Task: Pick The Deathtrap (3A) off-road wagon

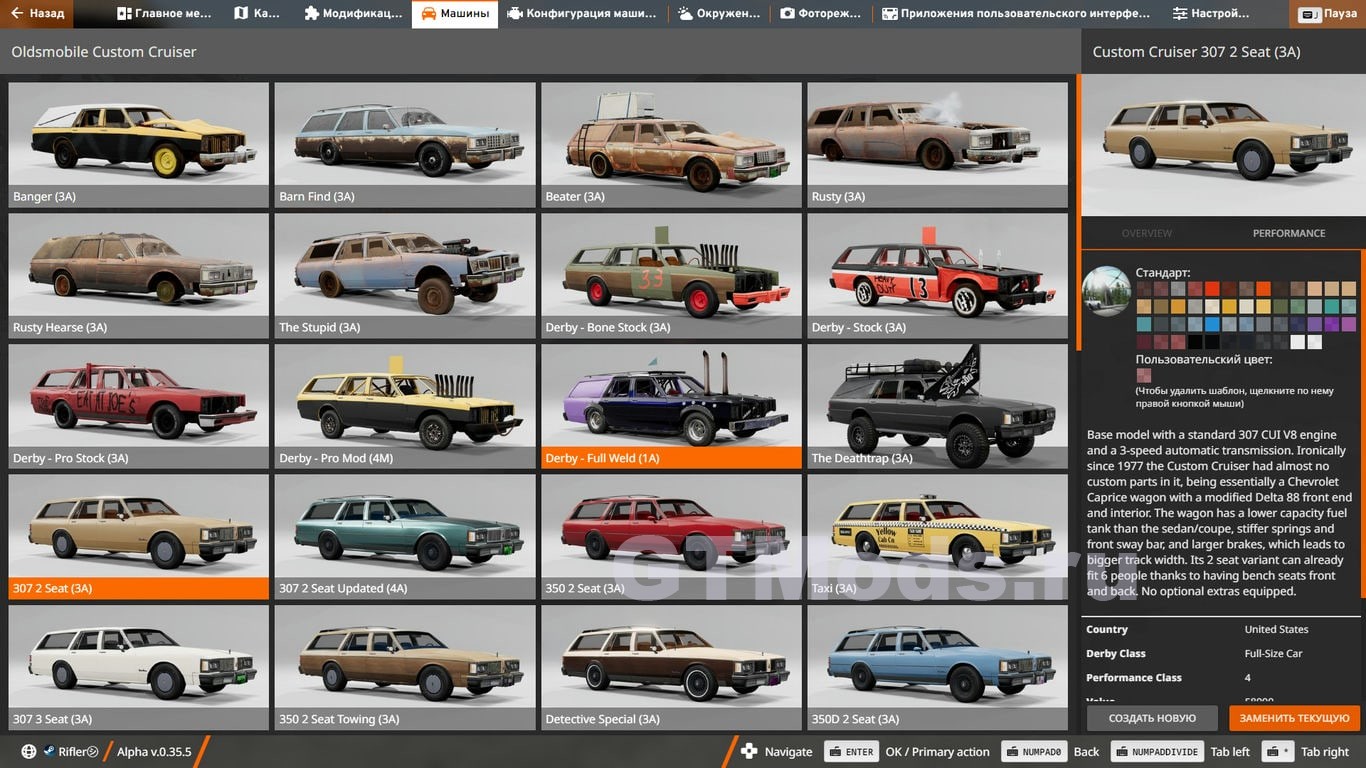Action: click(x=937, y=407)
